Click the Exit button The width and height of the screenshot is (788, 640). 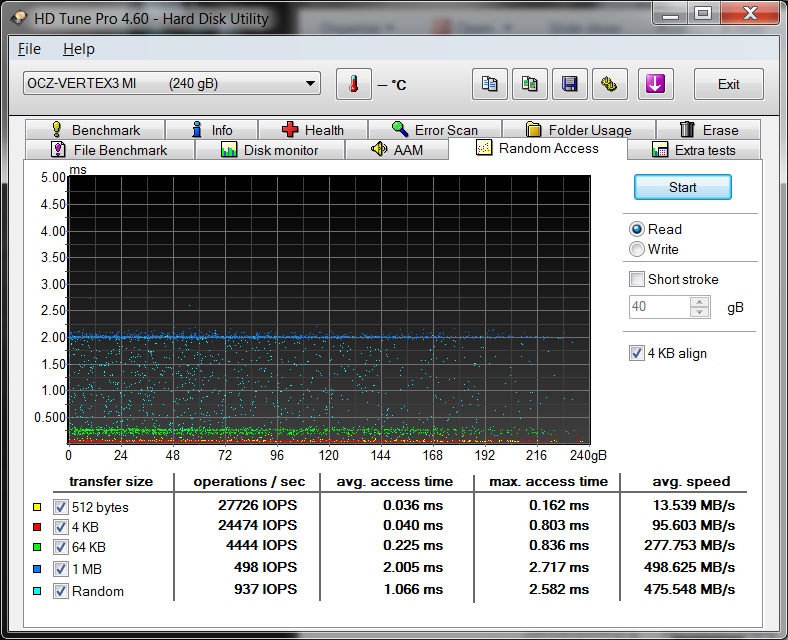pyautogui.click(x=728, y=84)
